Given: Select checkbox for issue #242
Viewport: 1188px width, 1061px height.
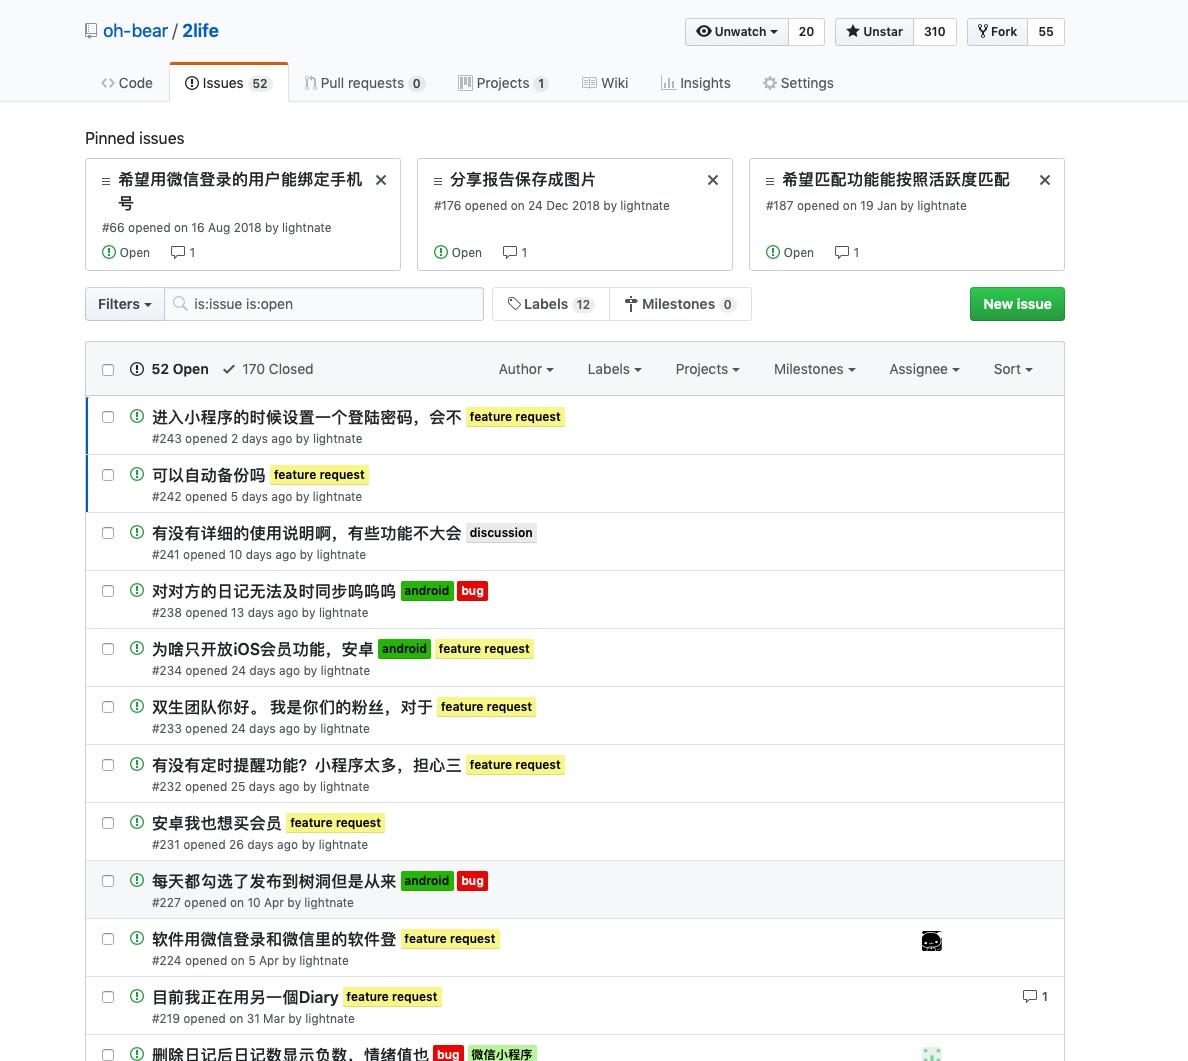Looking at the screenshot, I should tap(108, 475).
